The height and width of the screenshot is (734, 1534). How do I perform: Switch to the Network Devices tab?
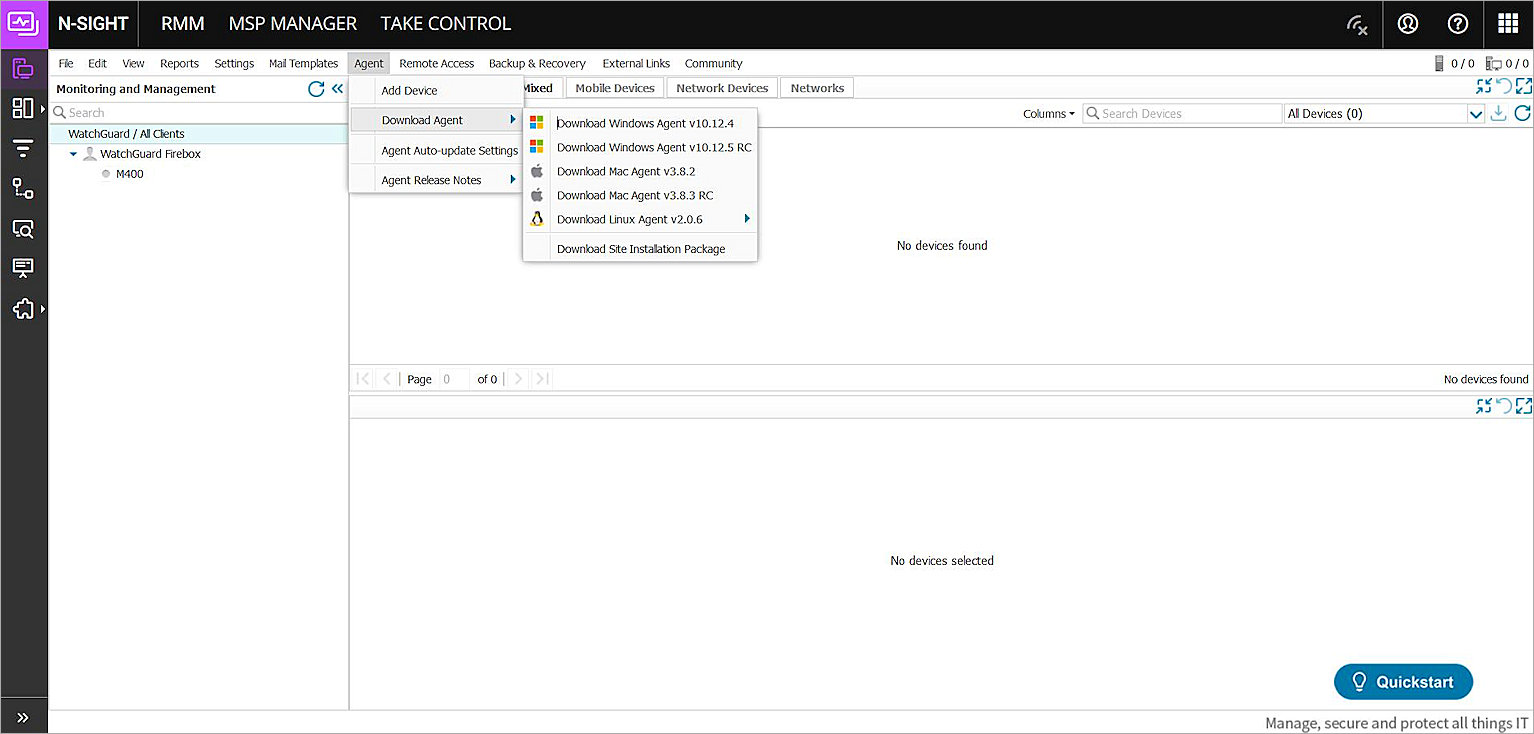coord(722,88)
